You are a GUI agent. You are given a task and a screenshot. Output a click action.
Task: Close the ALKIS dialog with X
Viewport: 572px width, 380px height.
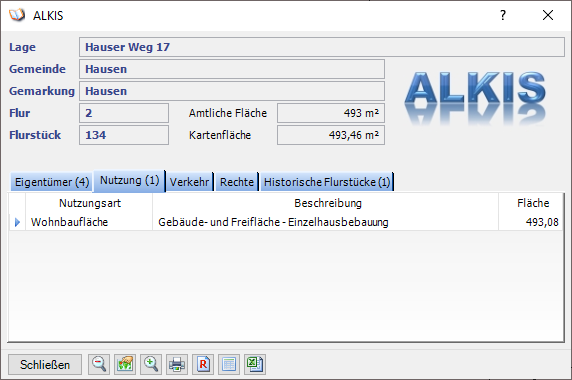(x=548, y=15)
